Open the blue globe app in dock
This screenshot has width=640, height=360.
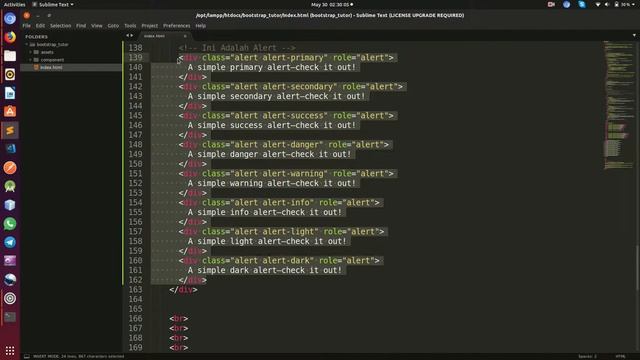tap(10, 279)
